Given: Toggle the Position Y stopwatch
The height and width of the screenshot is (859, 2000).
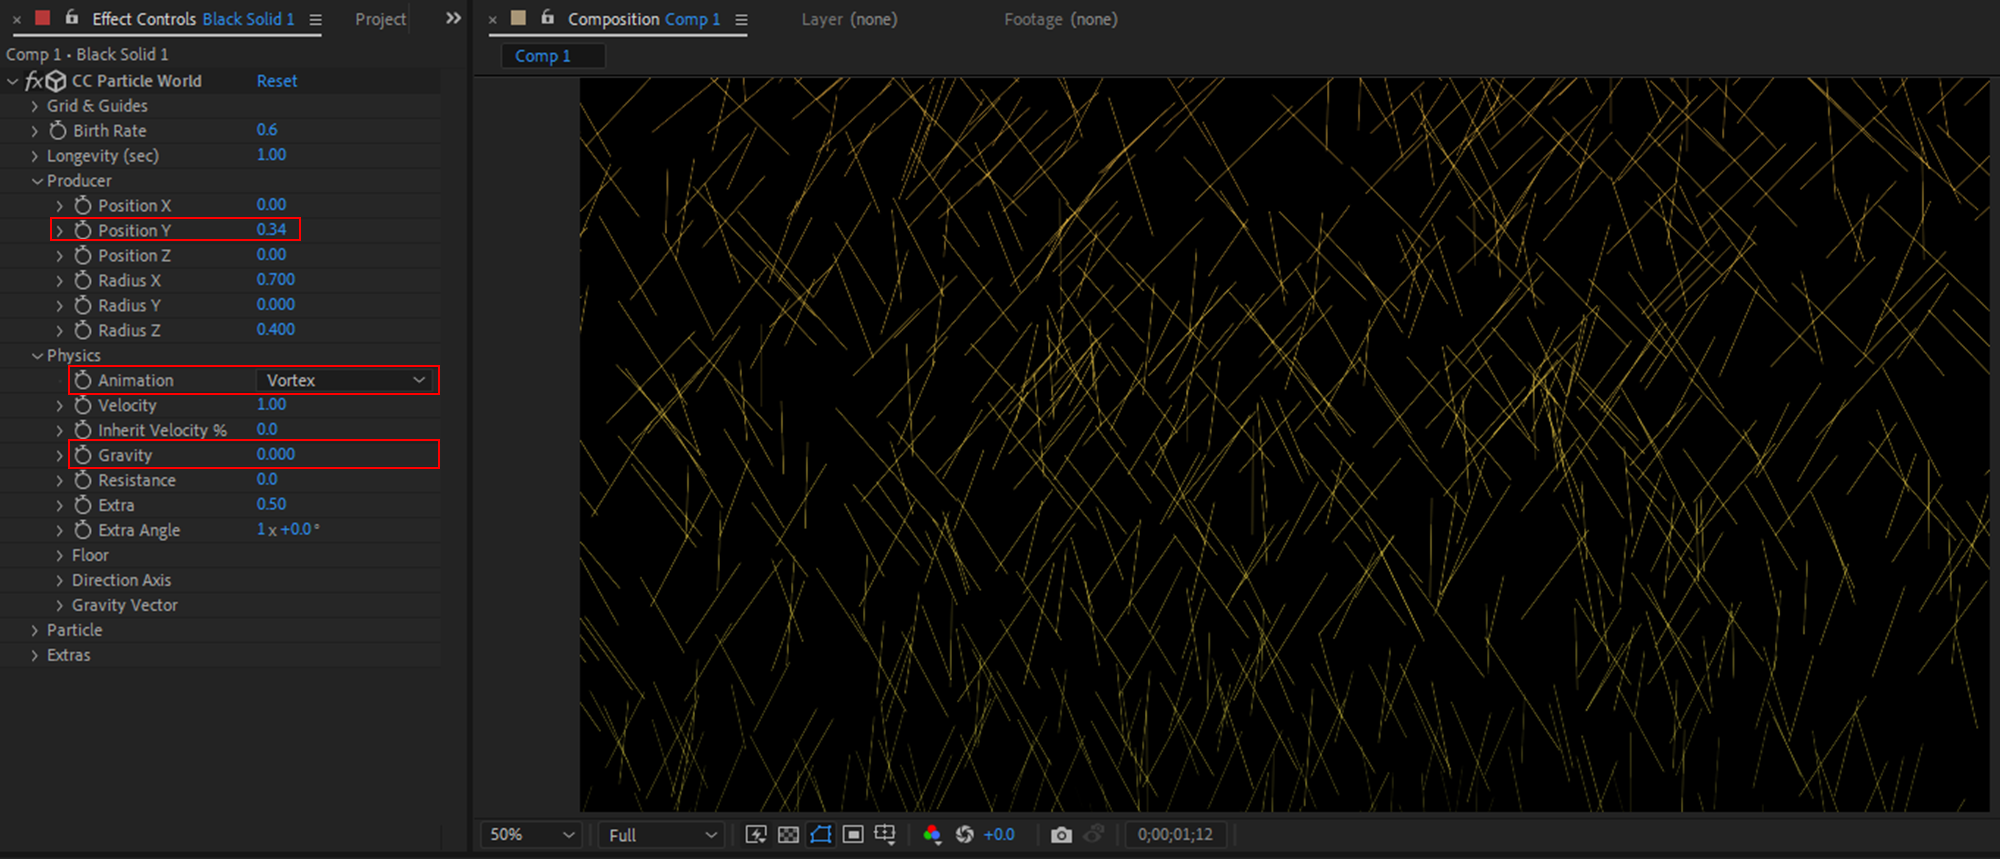Looking at the screenshot, I should click(83, 230).
